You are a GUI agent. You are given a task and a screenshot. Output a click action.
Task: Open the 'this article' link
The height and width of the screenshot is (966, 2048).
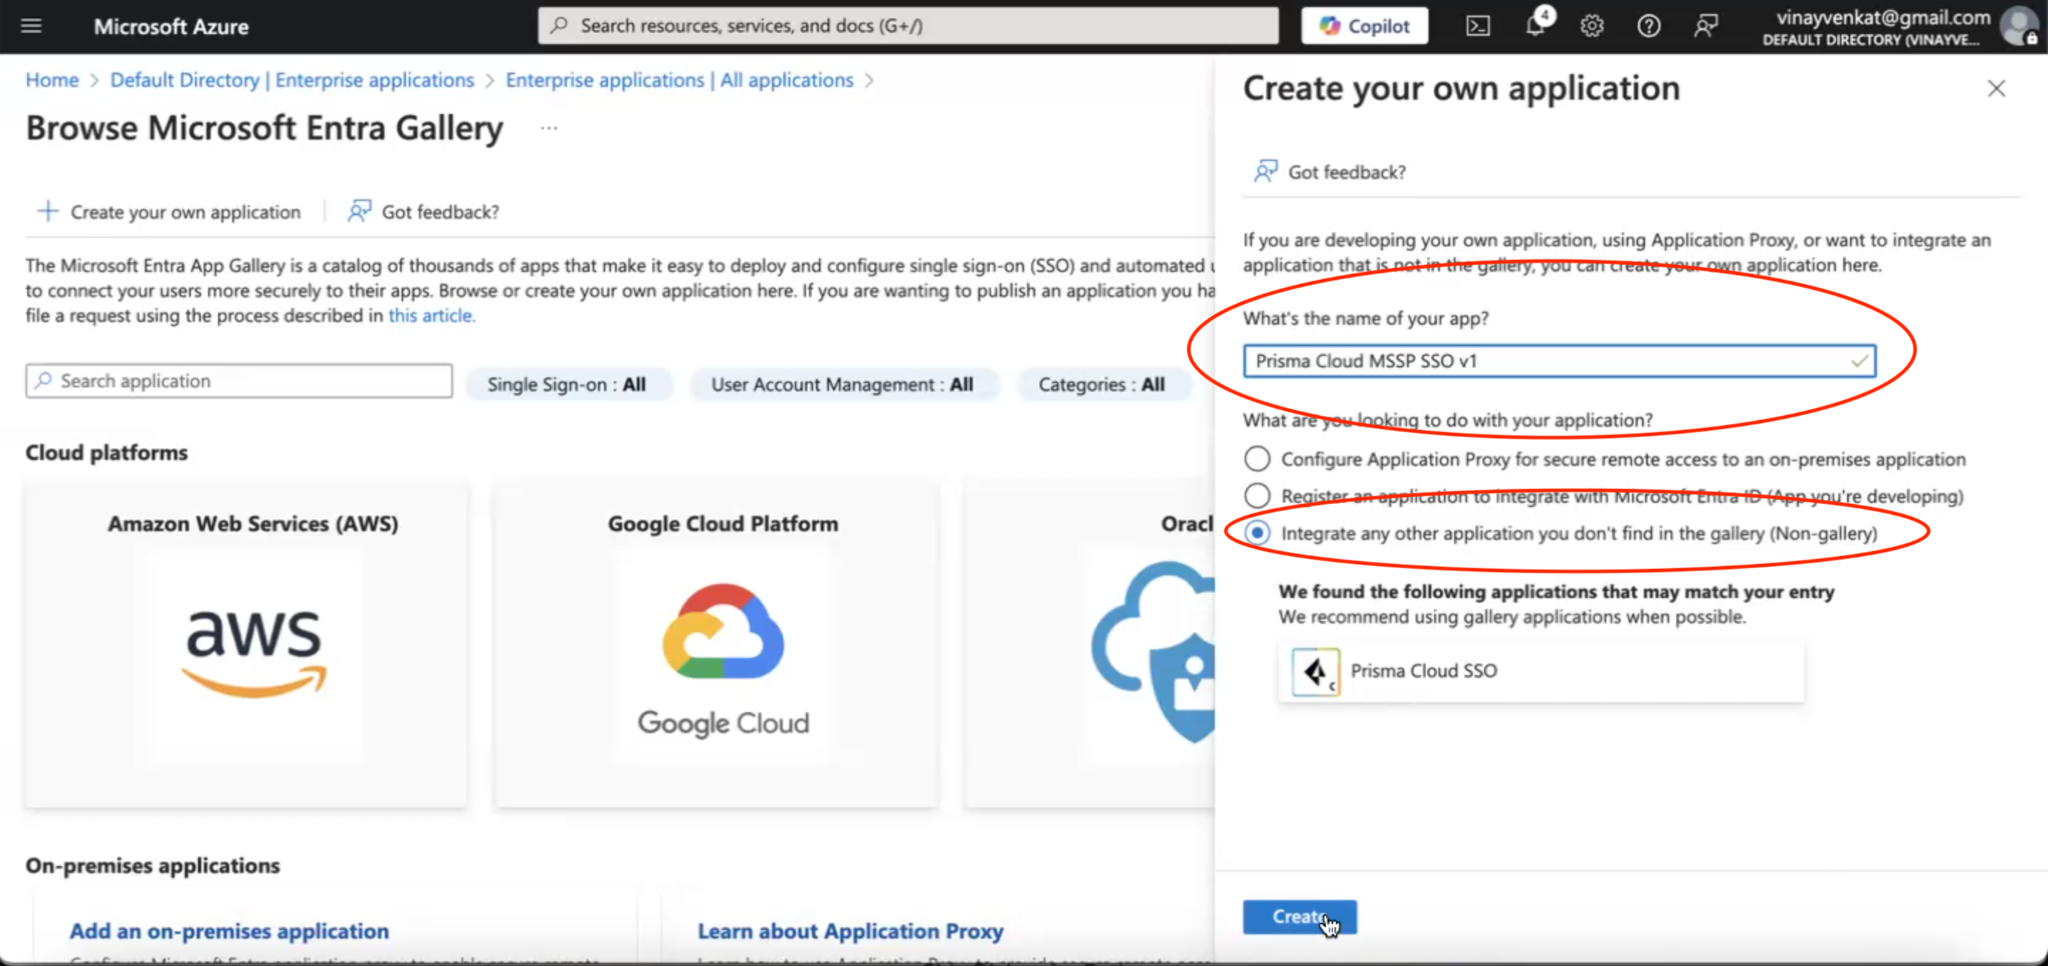tap(431, 316)
